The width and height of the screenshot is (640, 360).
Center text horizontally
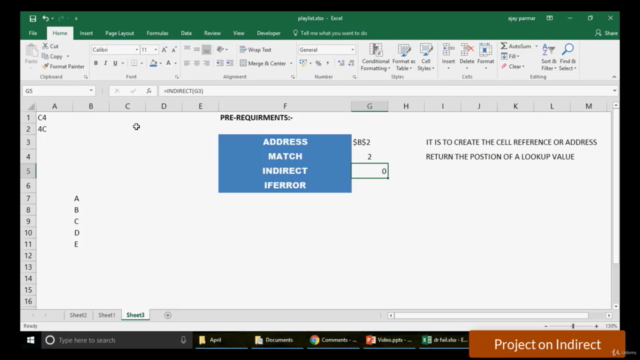197,63
